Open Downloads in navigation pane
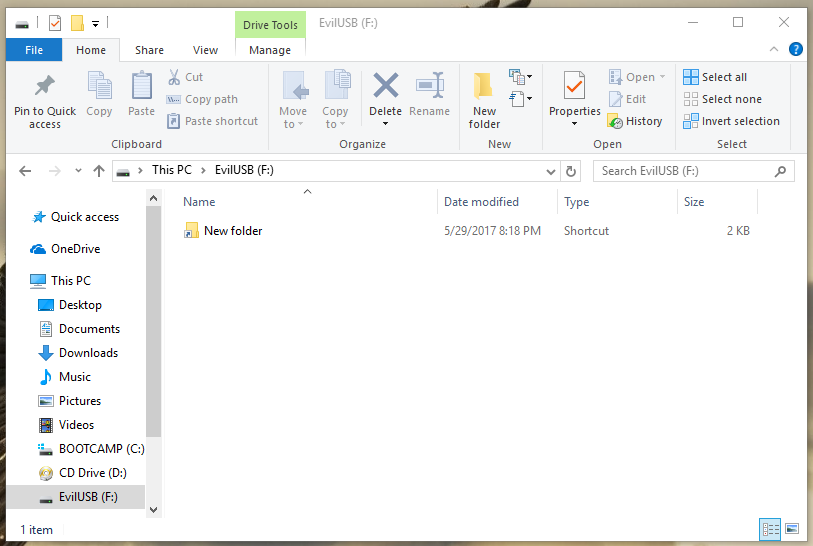813x546 pixels. [78, 353]
